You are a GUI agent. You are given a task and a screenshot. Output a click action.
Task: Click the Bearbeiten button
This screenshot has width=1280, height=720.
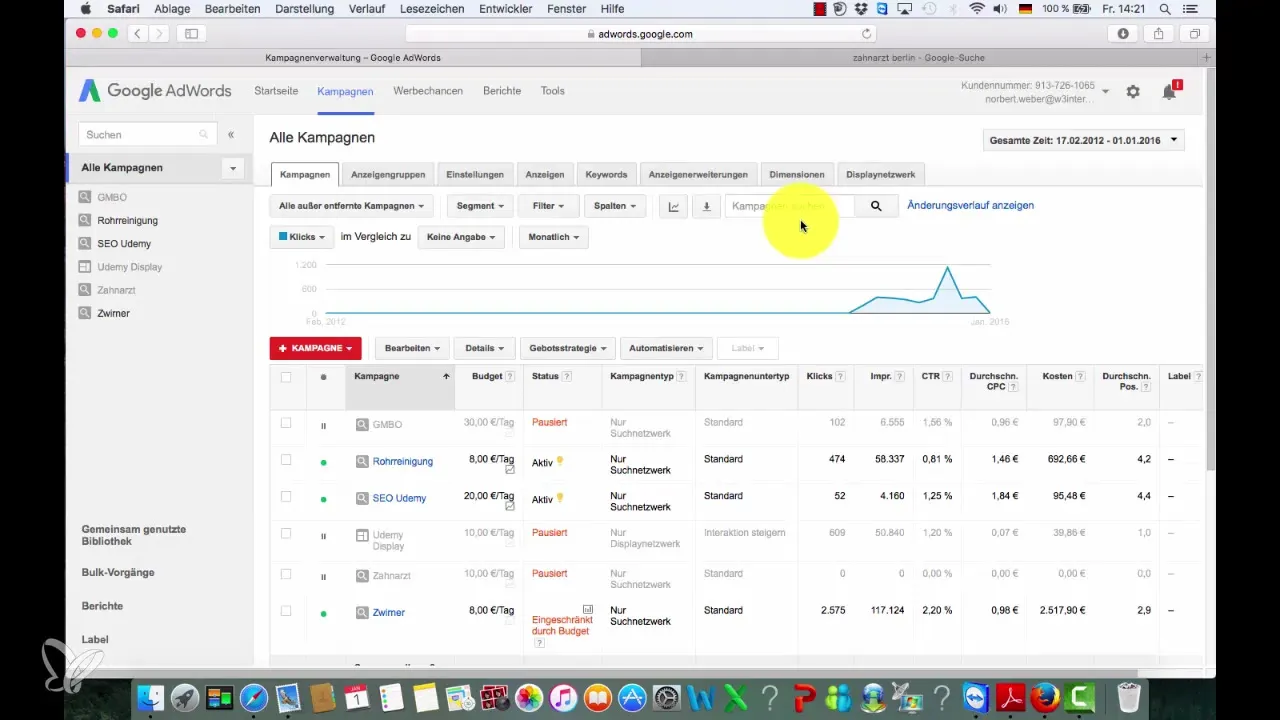click(x=412, y=348)
